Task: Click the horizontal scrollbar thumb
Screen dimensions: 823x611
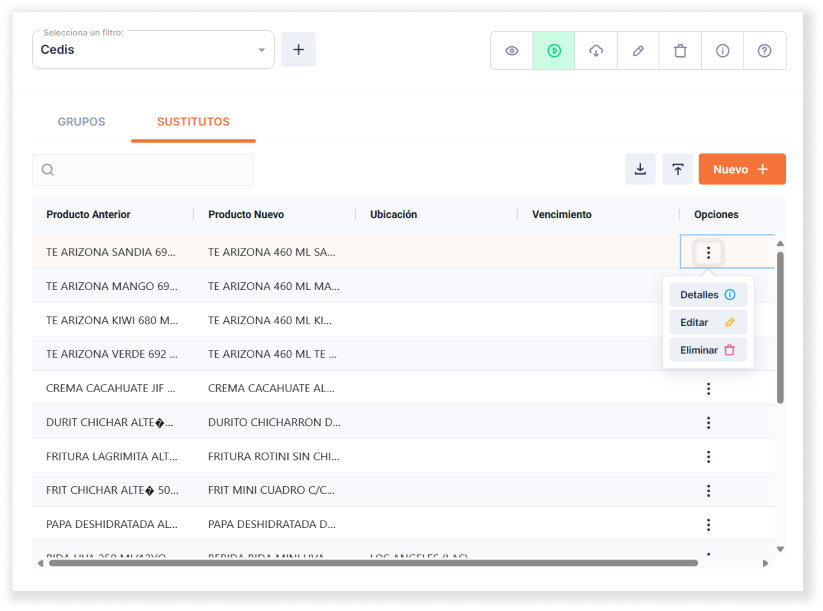Action: click(373, 563)
